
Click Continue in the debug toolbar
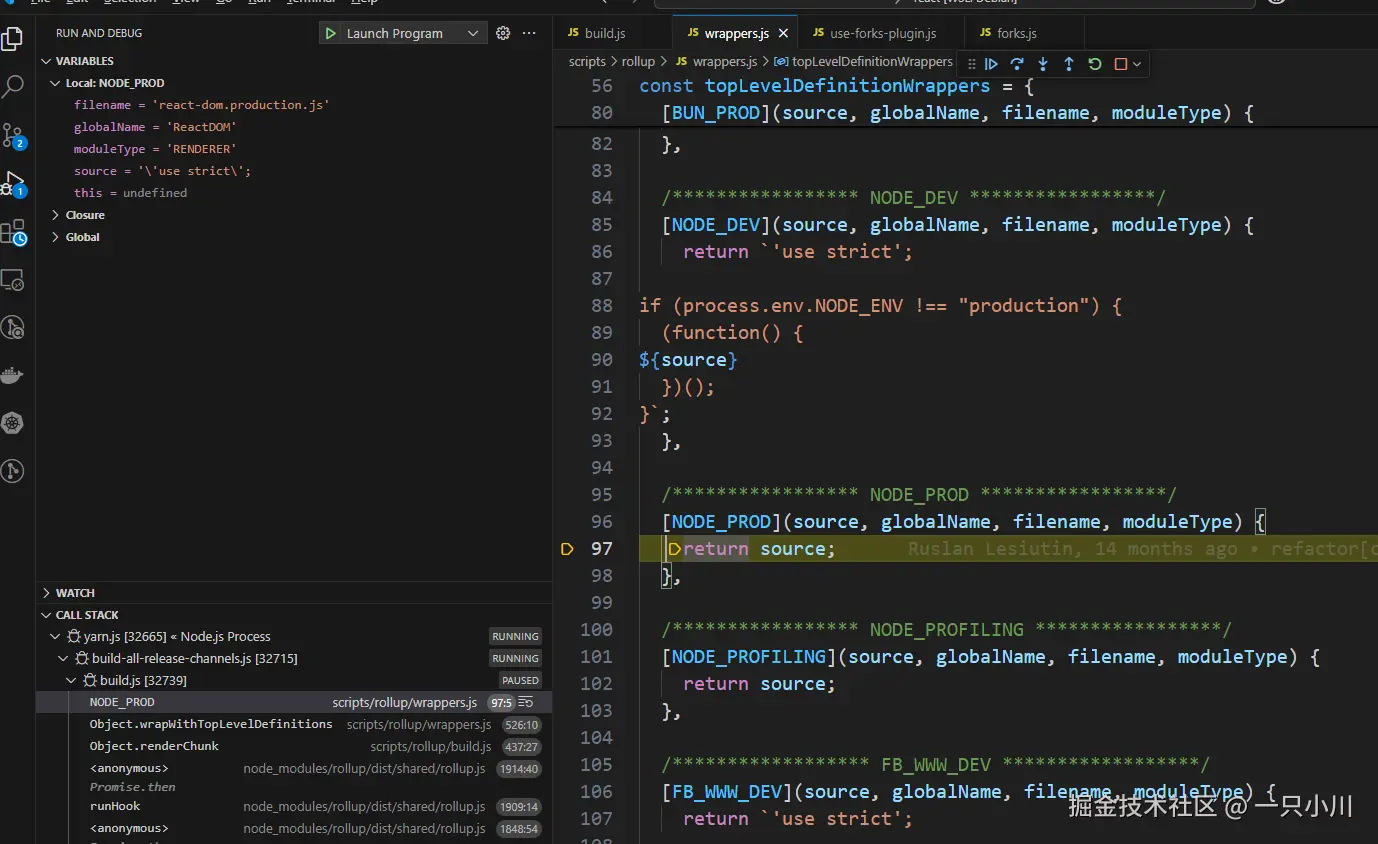click(991, 64)
